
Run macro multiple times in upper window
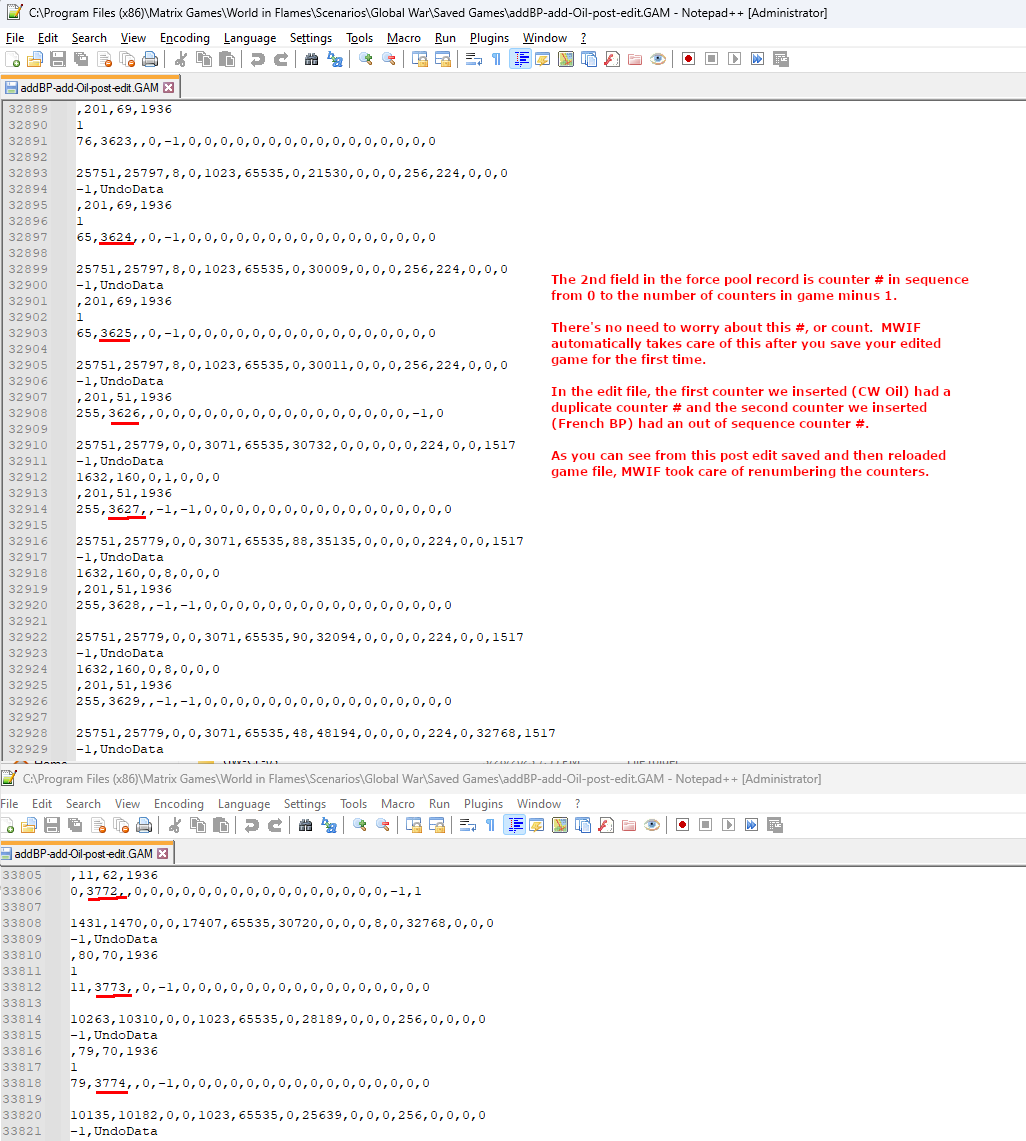click(x=757, y=60)
